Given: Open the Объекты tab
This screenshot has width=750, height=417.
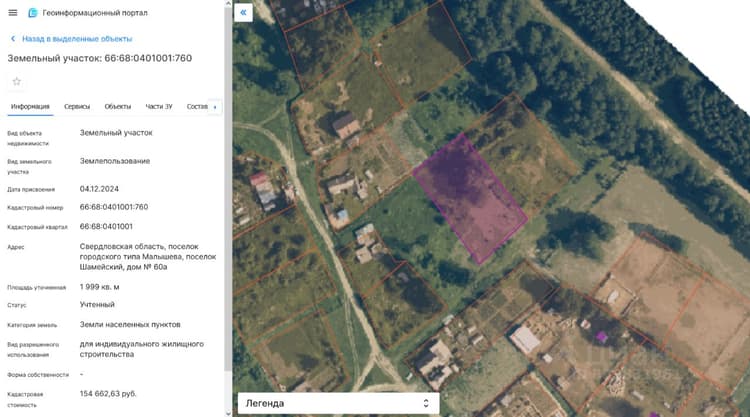Looking at the screenshot, I should pyautogui.click(x=118, y=106).
